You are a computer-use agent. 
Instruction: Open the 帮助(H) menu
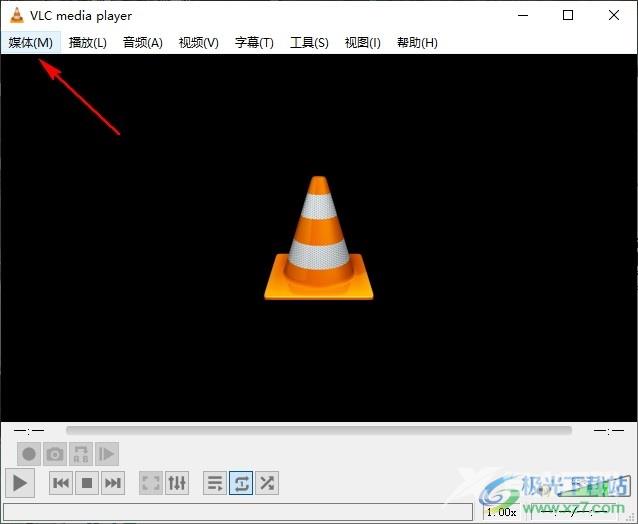(417, 42)
